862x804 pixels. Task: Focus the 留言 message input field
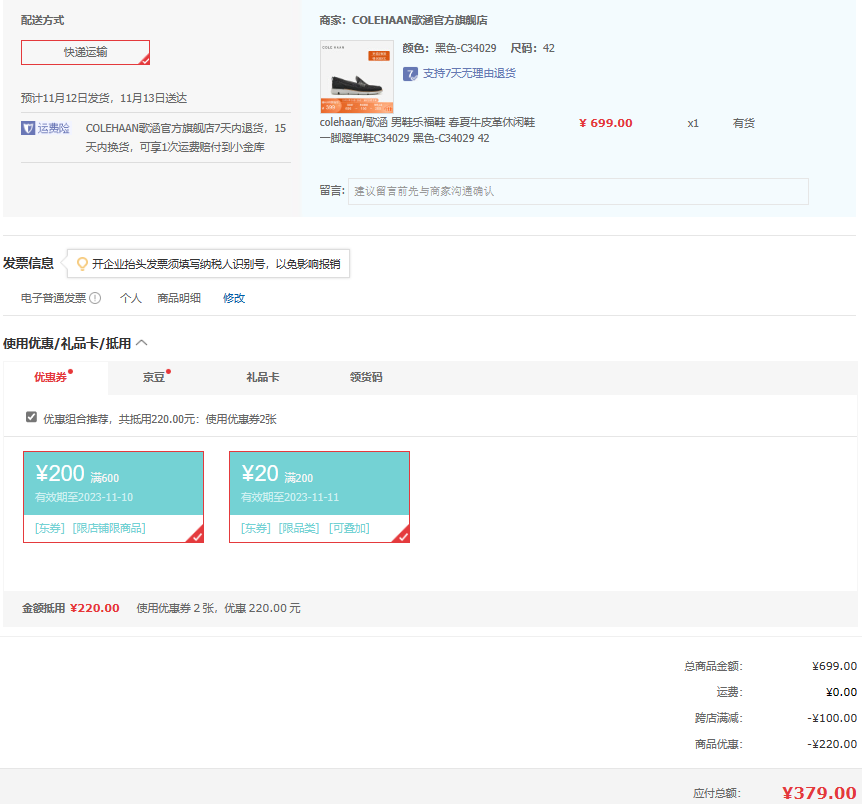click(x=578, y=191)
